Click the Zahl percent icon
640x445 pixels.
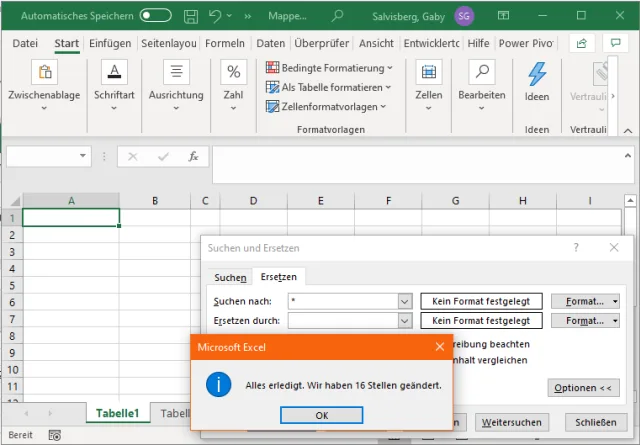coord(233,72)
